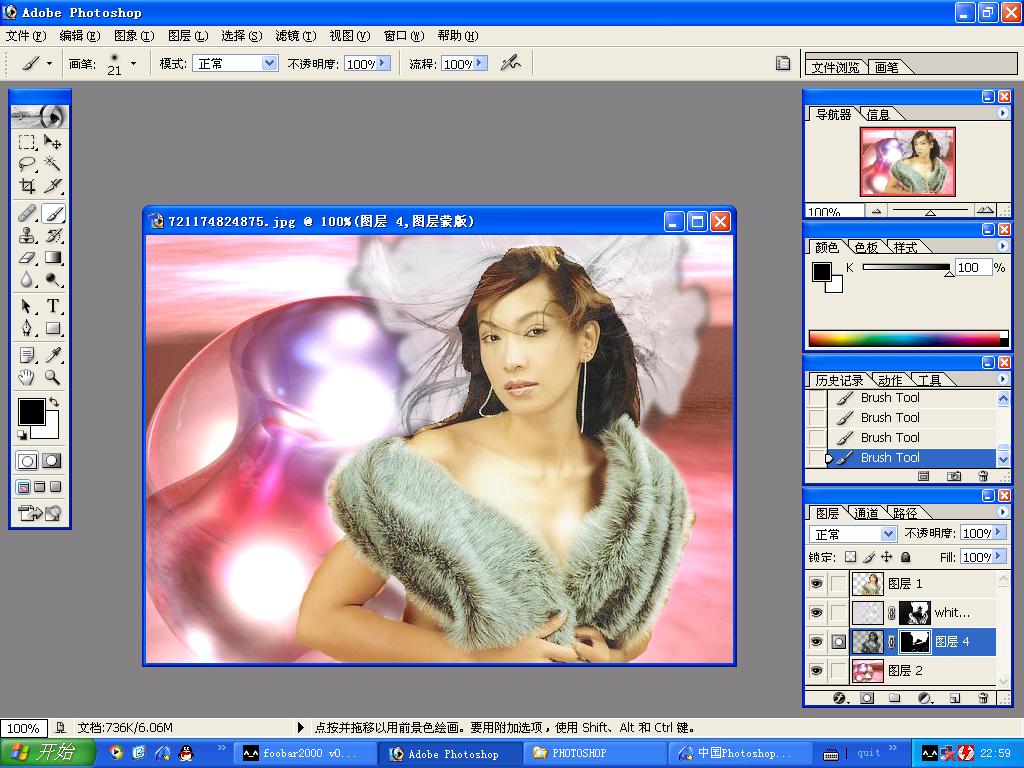Screen dimensions: 1024x768
Task: Open 中国Photoshop window from taskbar
Action: pos(740,753)
